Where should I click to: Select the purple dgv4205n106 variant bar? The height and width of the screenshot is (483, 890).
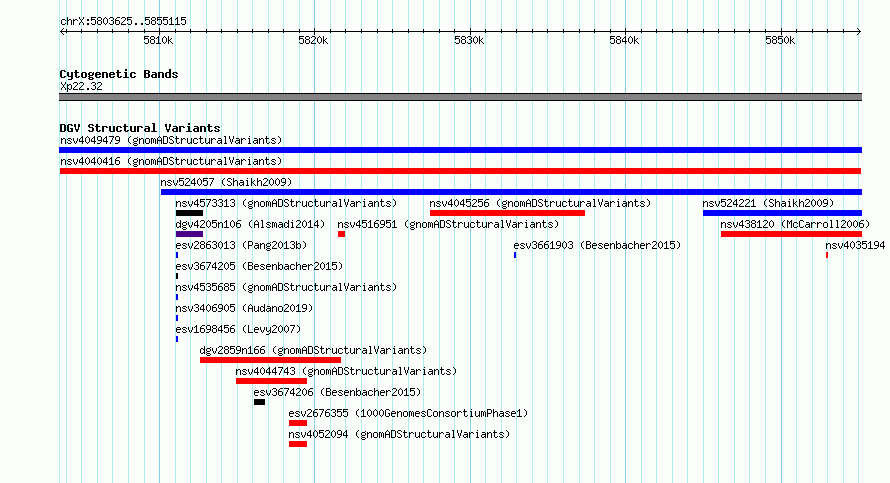[189, 234]
